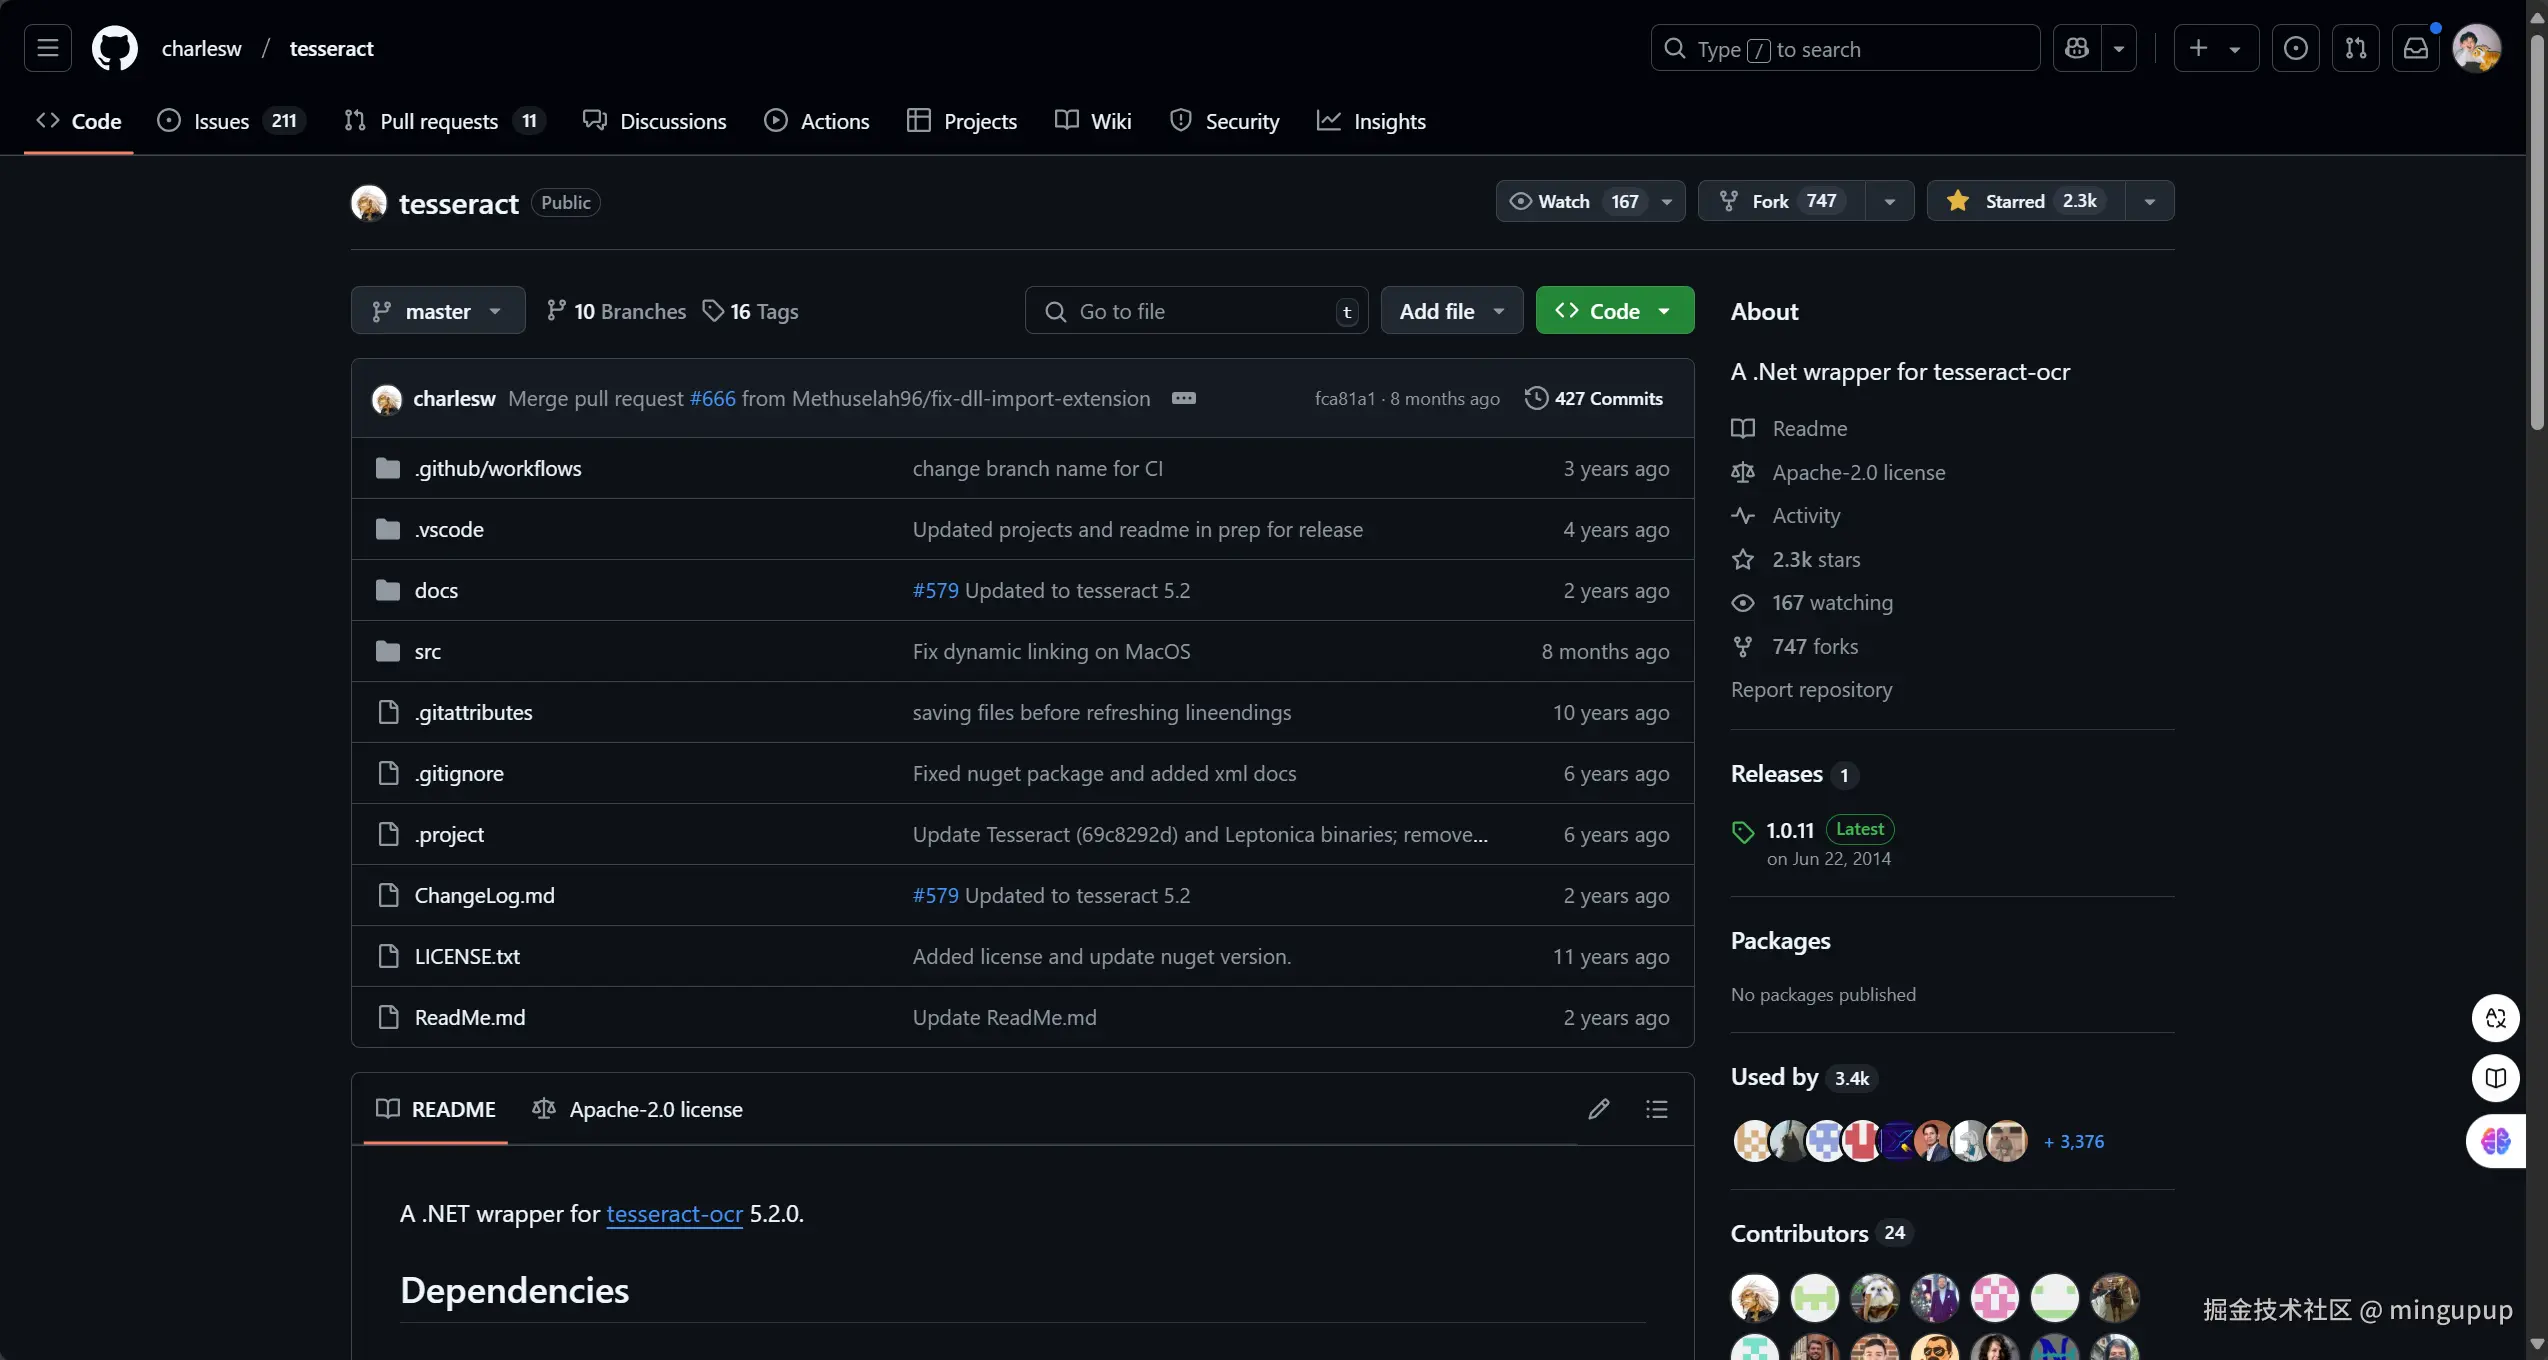Open notifications inbox icon

(2415, 48)
